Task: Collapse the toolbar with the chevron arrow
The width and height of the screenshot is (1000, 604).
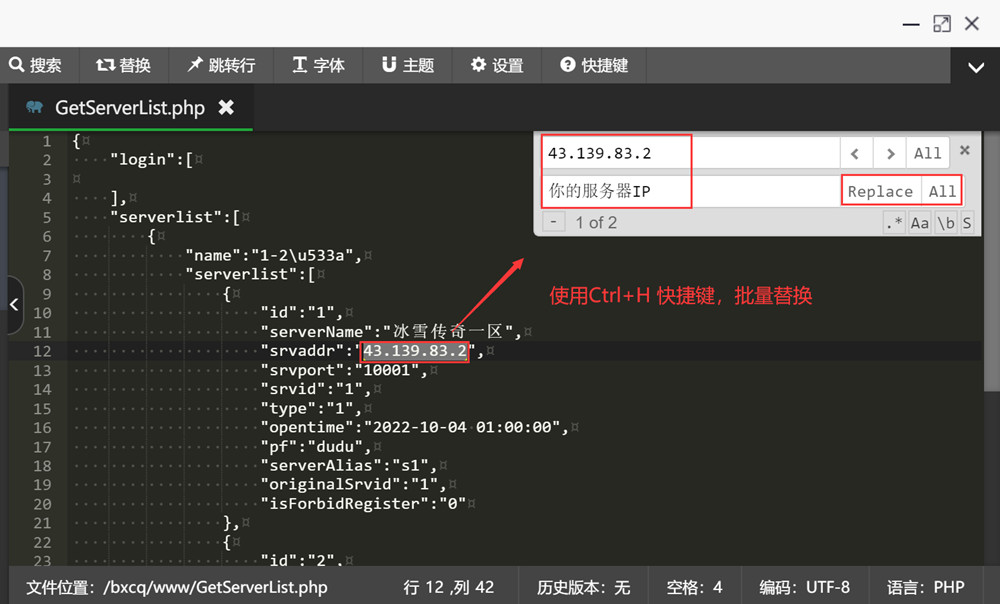Action: 976,67
